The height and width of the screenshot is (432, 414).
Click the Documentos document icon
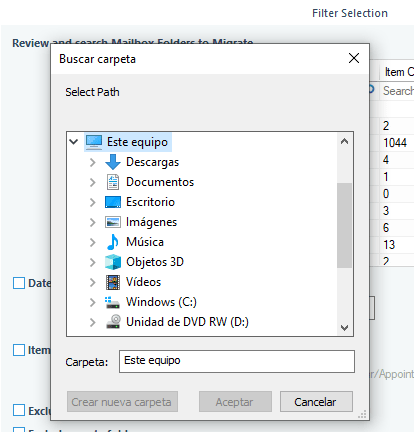(113, 182)
